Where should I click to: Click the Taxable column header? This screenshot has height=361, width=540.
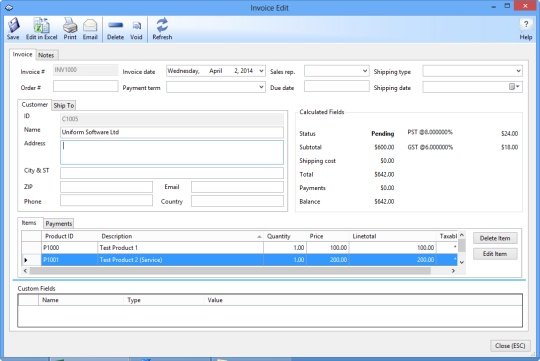tap(447, 236)
